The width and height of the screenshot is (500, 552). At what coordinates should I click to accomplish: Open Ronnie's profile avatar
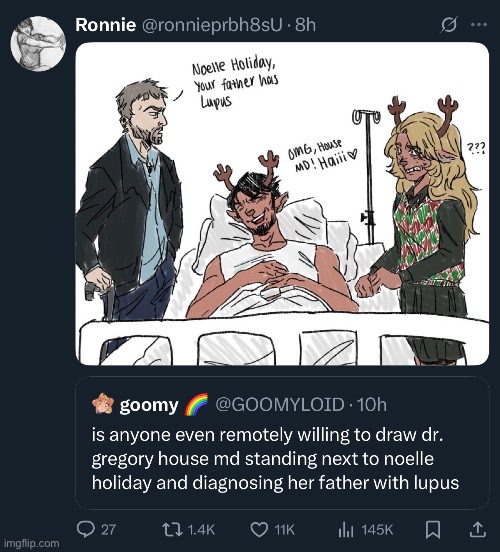(38, 44)
